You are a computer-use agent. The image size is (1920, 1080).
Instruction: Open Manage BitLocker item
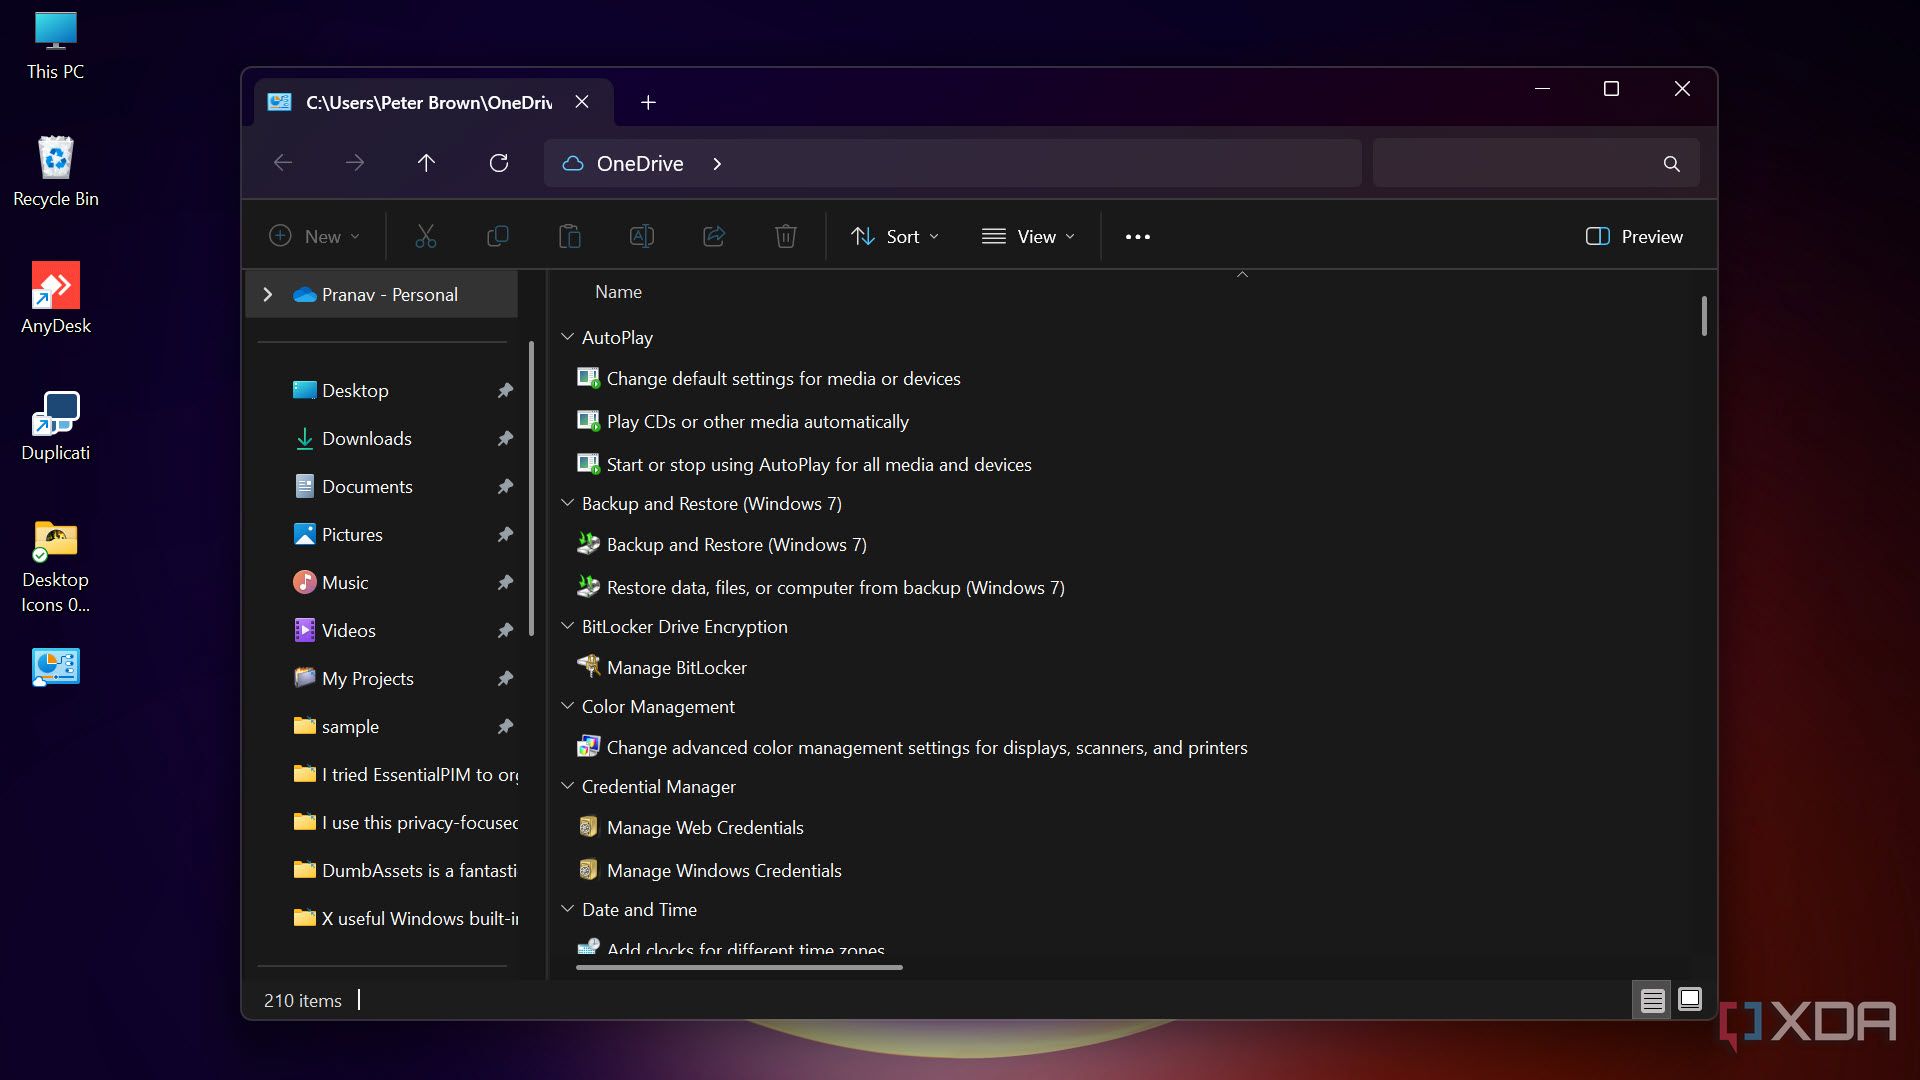pyautogui.click(x=676, y=668)
